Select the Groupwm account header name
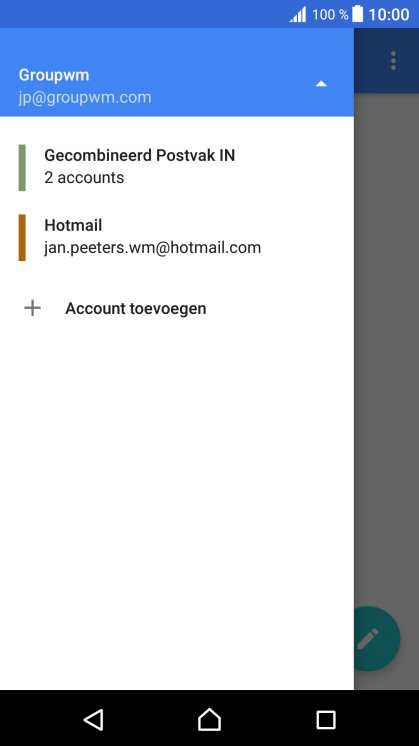The width and height of the screenshot is (419, 746). point(54,75)
